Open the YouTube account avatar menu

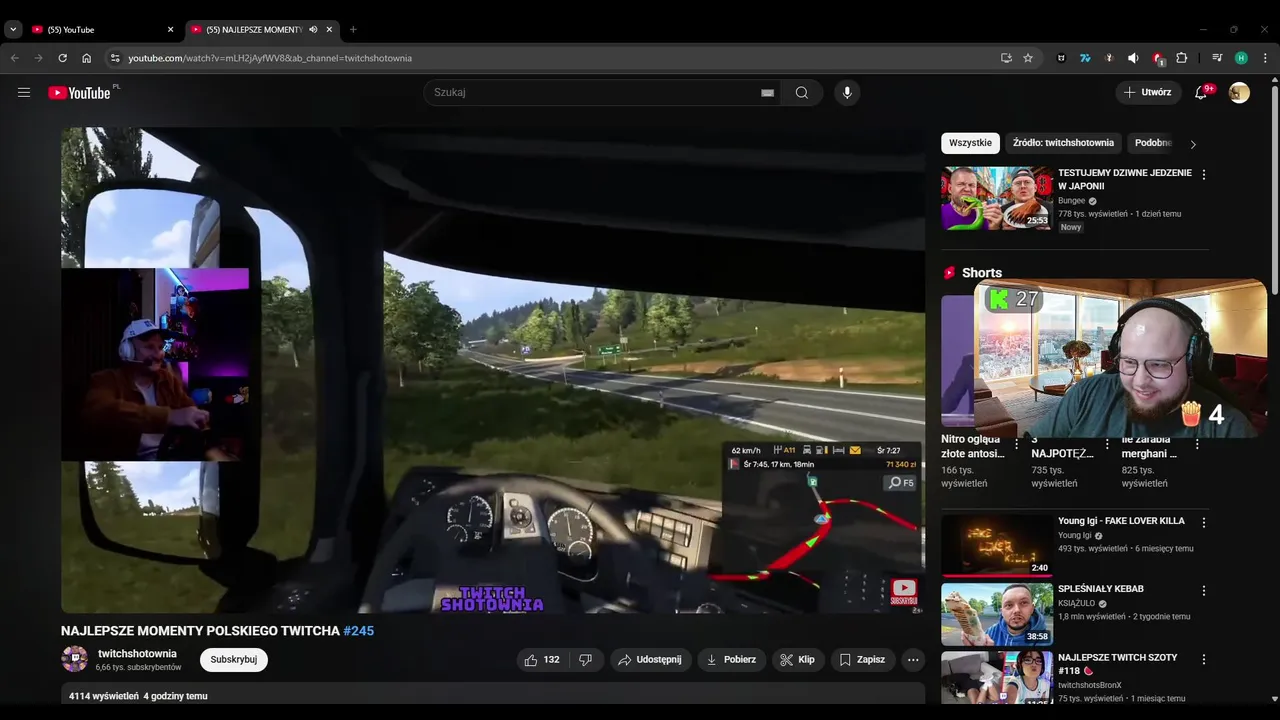click(1239, 92)
